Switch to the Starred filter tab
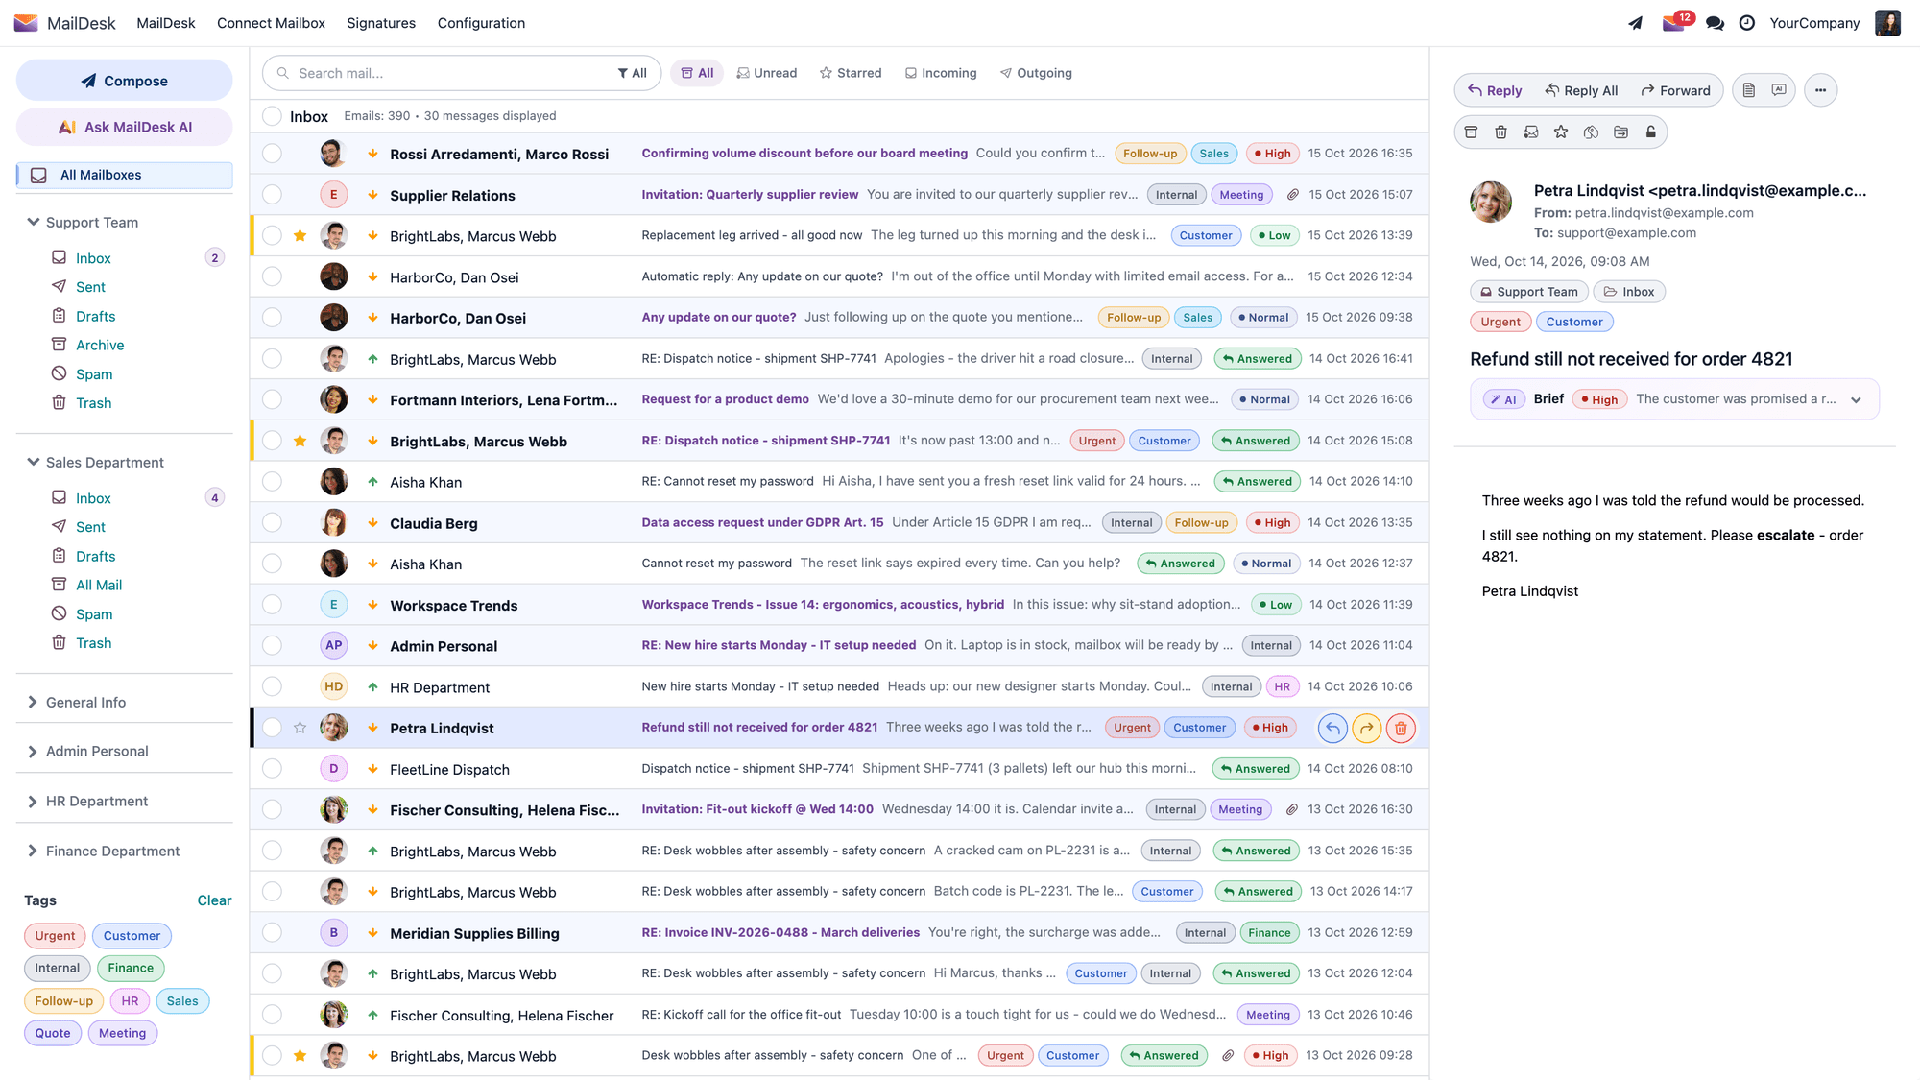The height and width of the screenshot is (1080, 1920). [850, 73]
